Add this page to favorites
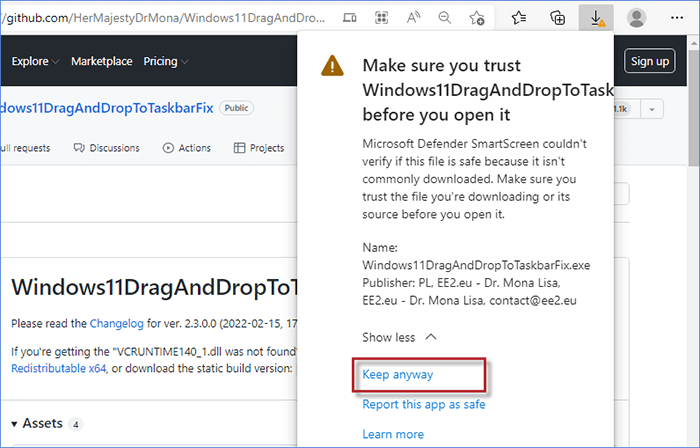 [477, 18]
